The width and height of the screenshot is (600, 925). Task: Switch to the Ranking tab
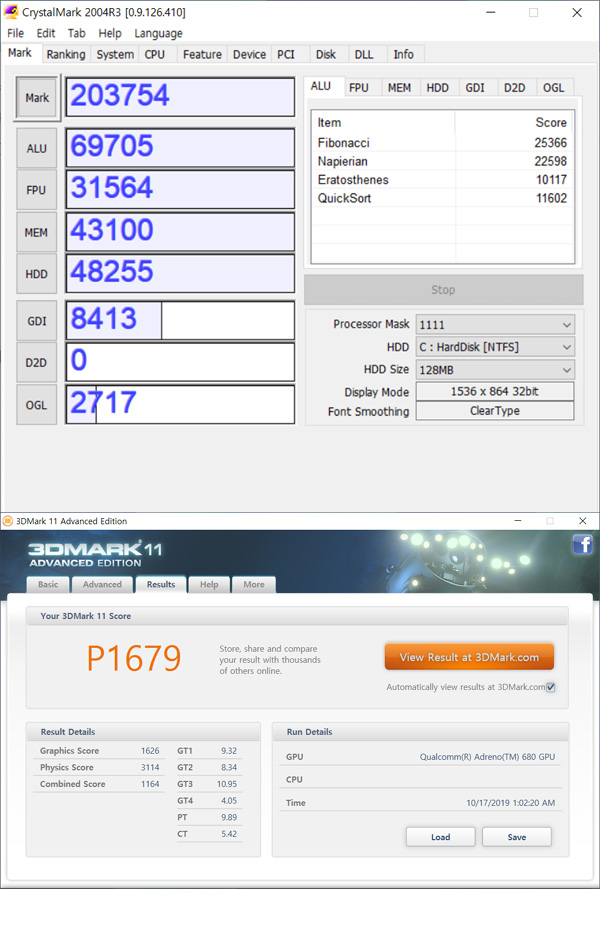tap(65, 54)
